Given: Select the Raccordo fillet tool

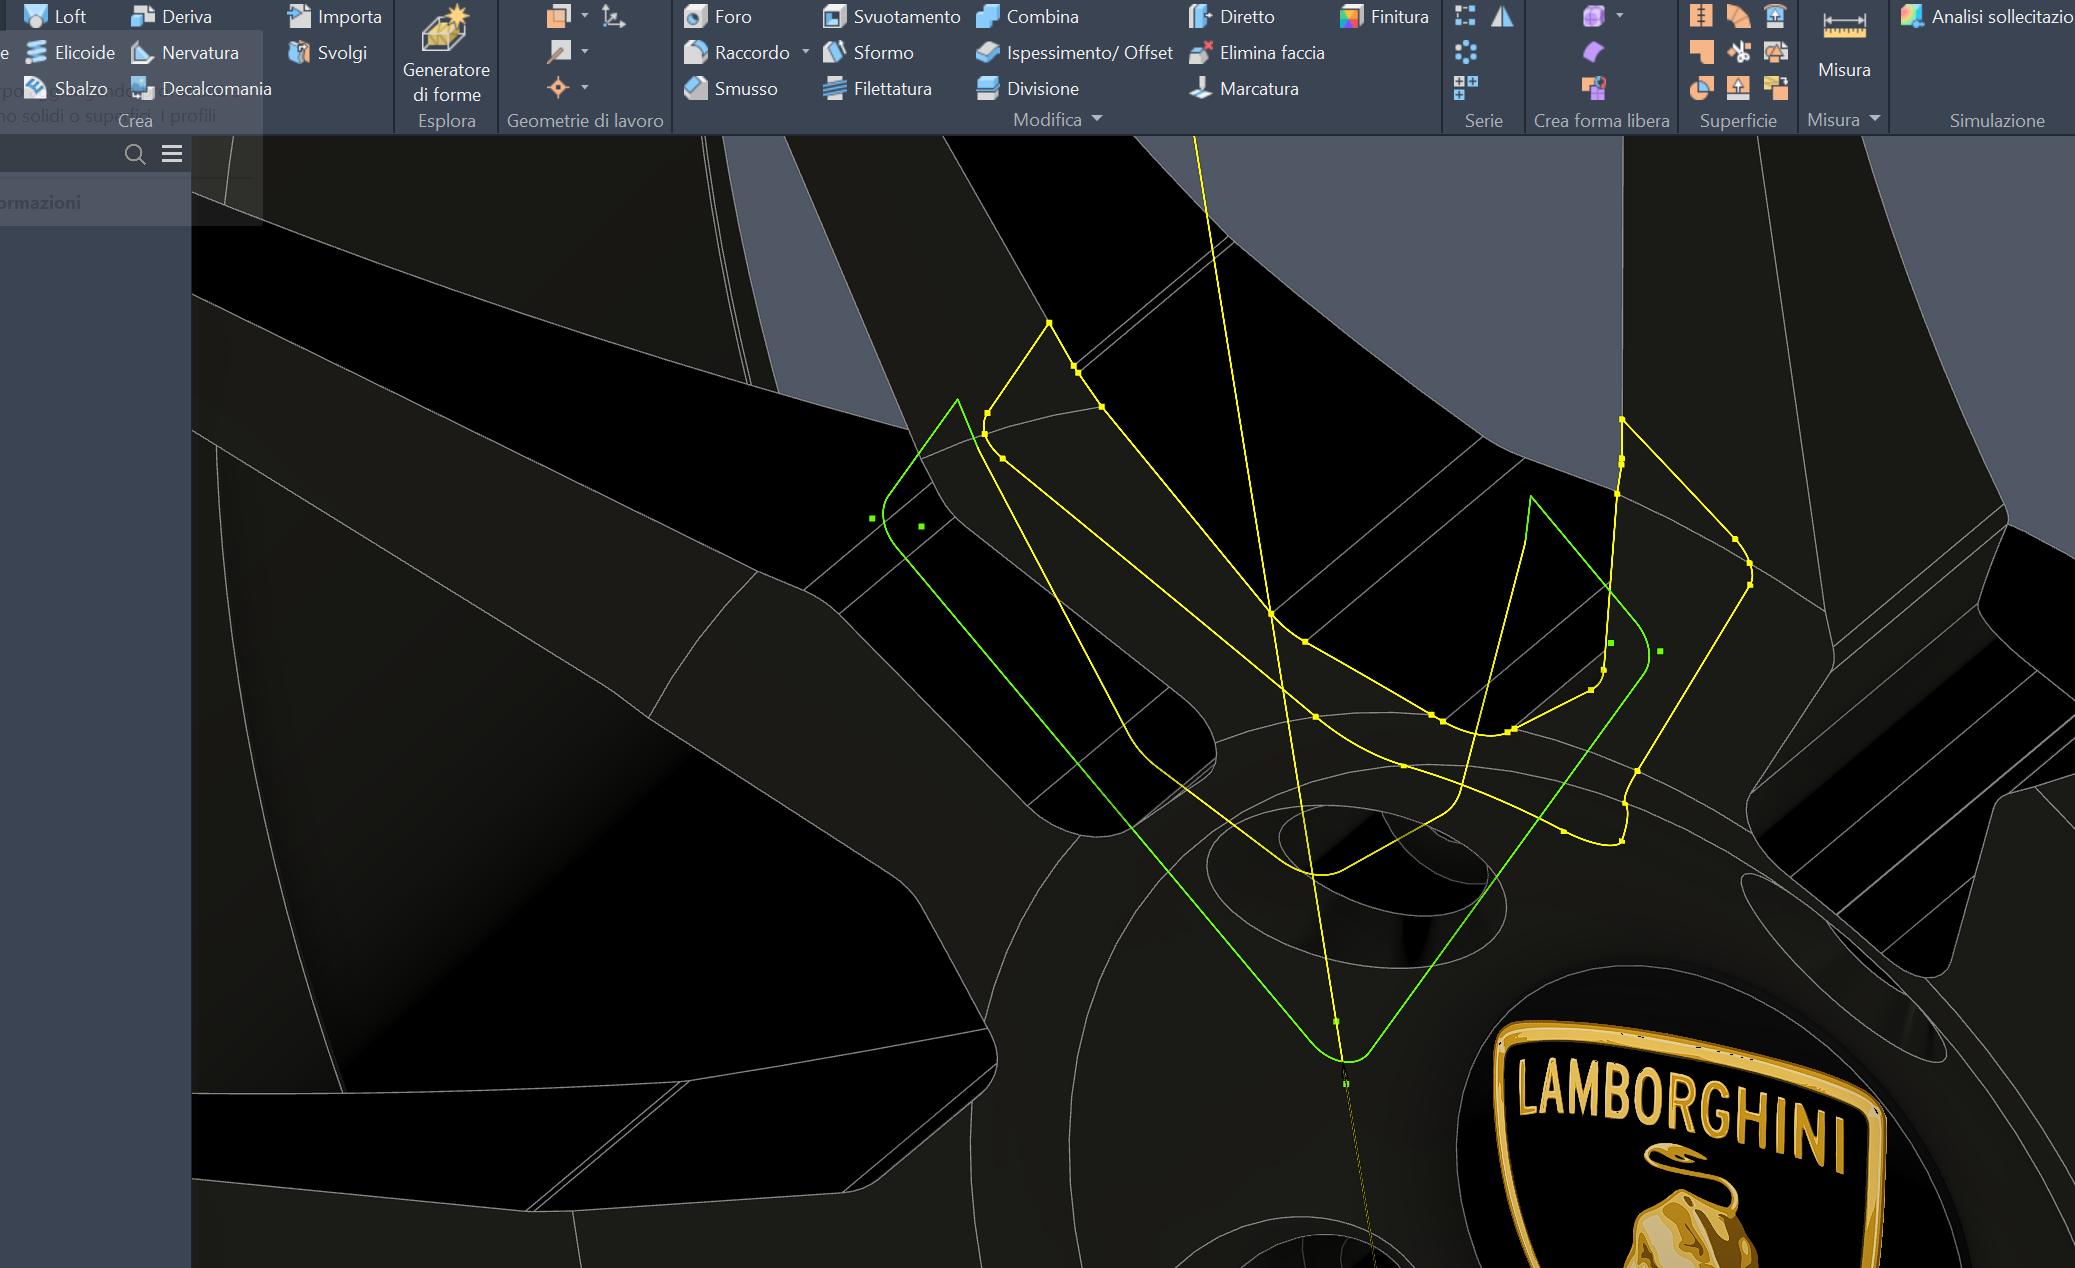Looking at the screenshot, I should point(737,52).
